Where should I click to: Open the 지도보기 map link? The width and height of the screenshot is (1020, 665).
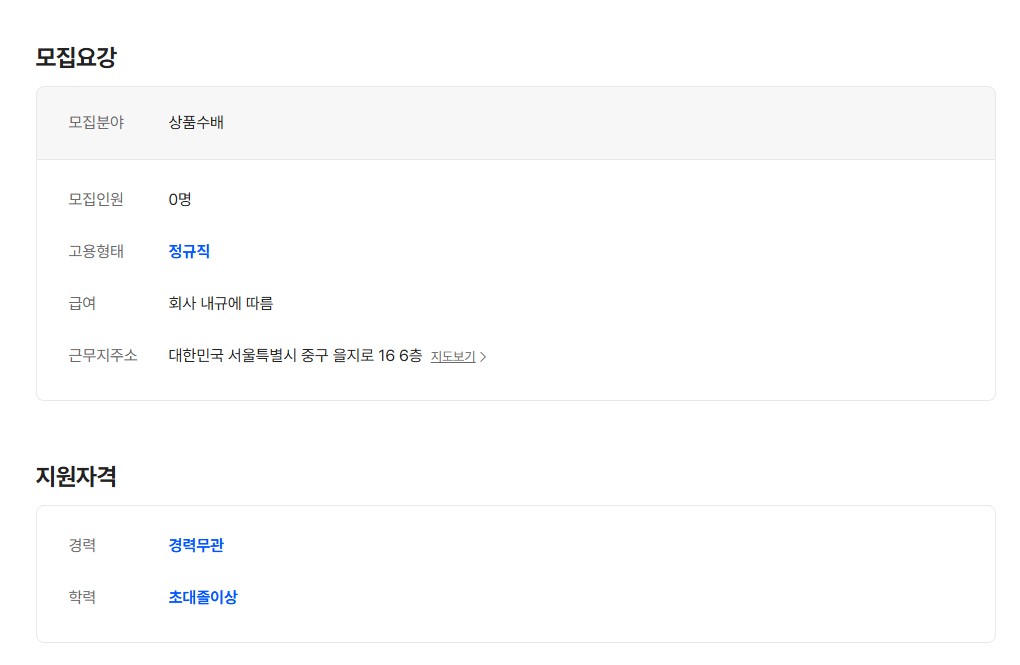pyautogui.click(x=453, y=357)
